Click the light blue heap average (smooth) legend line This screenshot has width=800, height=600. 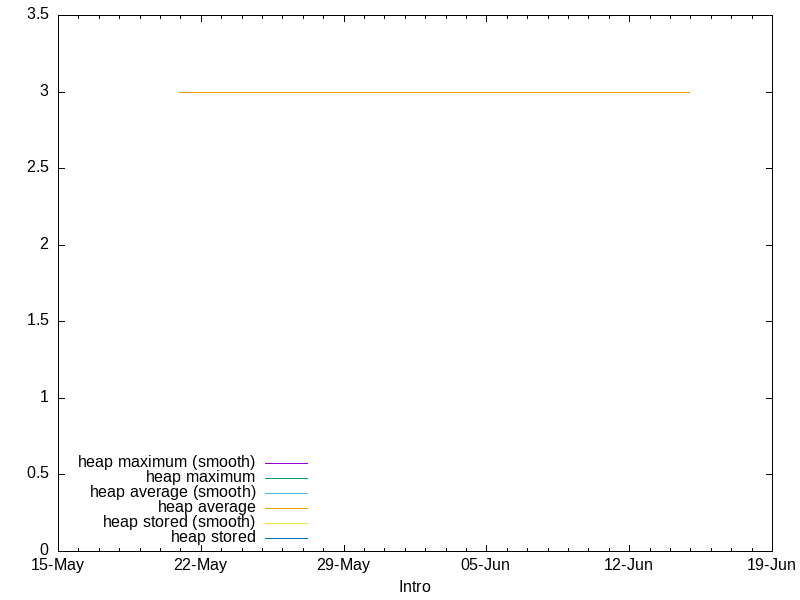point(286,493)
